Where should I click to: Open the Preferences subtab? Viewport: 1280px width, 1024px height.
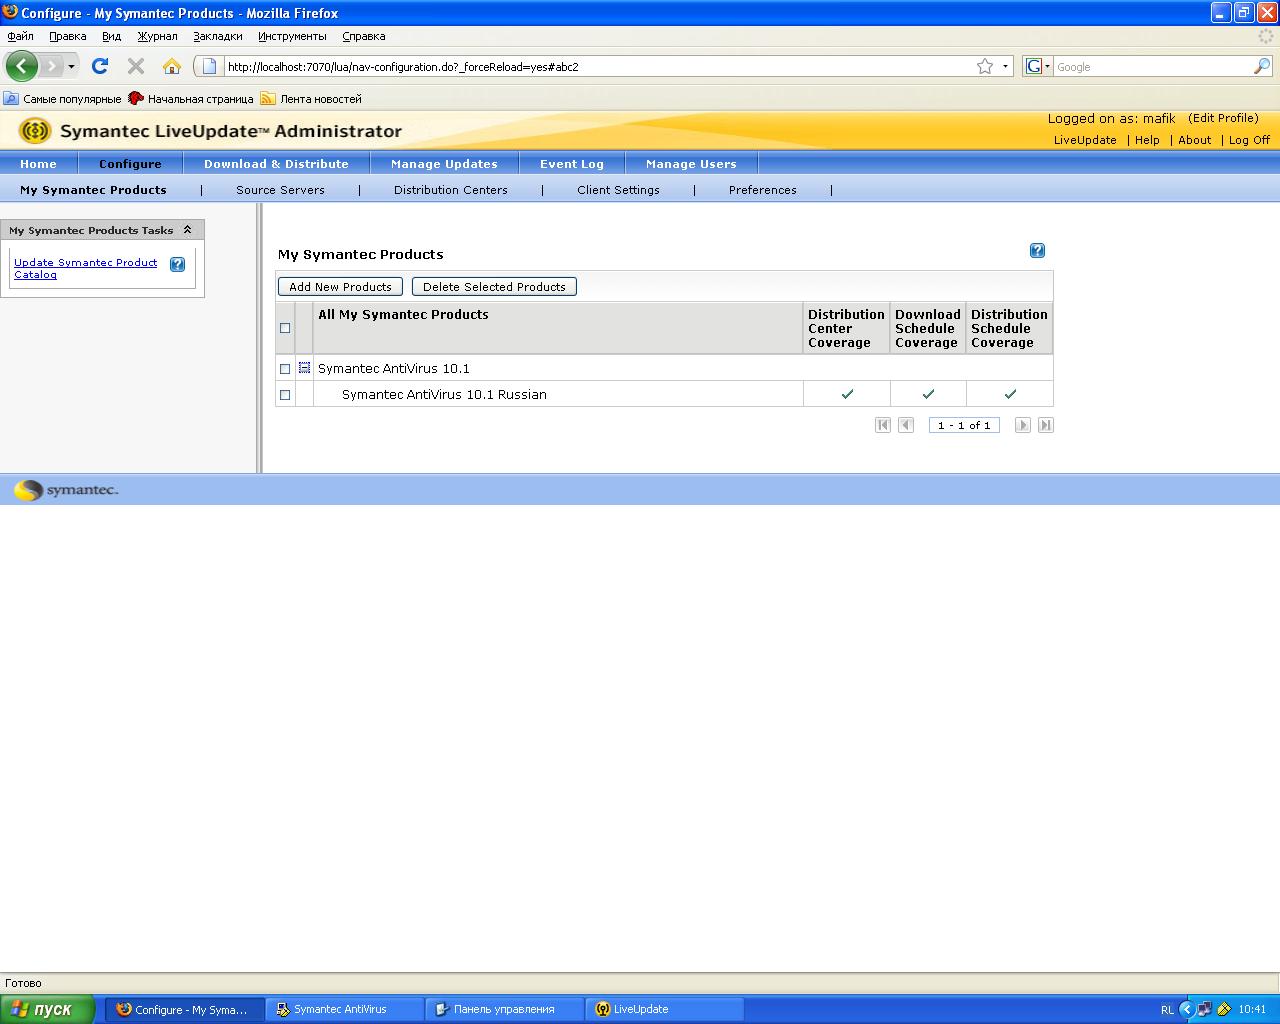coord(762,190)
